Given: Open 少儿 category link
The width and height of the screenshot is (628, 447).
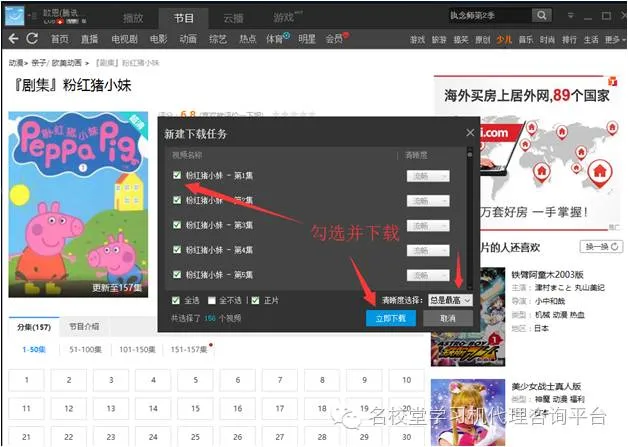Looking at the screenshot, I should click(x=504, y=40).
